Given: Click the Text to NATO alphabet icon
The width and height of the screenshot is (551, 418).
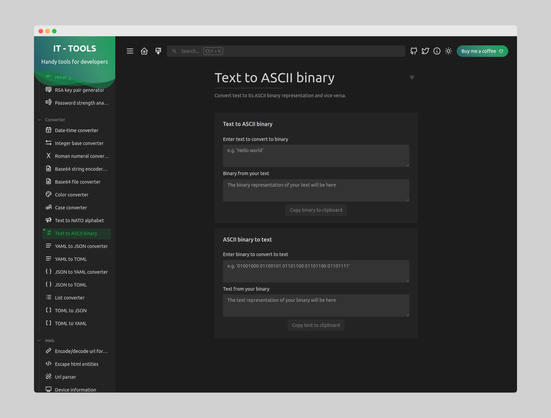Looking at the screenshot, I should (48, 220).
